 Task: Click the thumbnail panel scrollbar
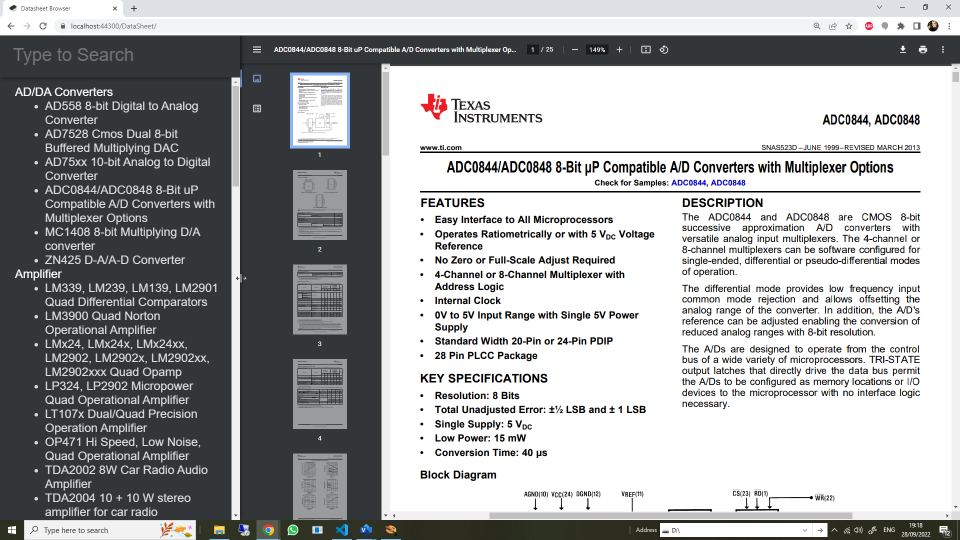click(x=386, y=113)
